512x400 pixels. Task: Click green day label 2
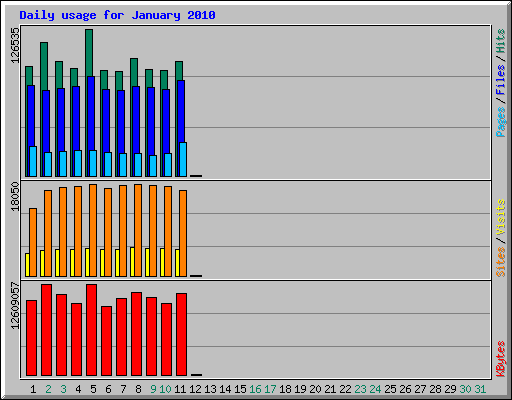[x=48, y=389]
